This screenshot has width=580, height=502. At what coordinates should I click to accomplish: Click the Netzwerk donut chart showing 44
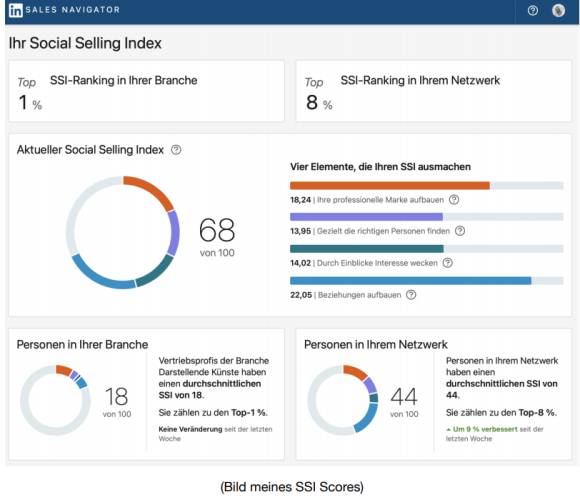coord(343,400)
